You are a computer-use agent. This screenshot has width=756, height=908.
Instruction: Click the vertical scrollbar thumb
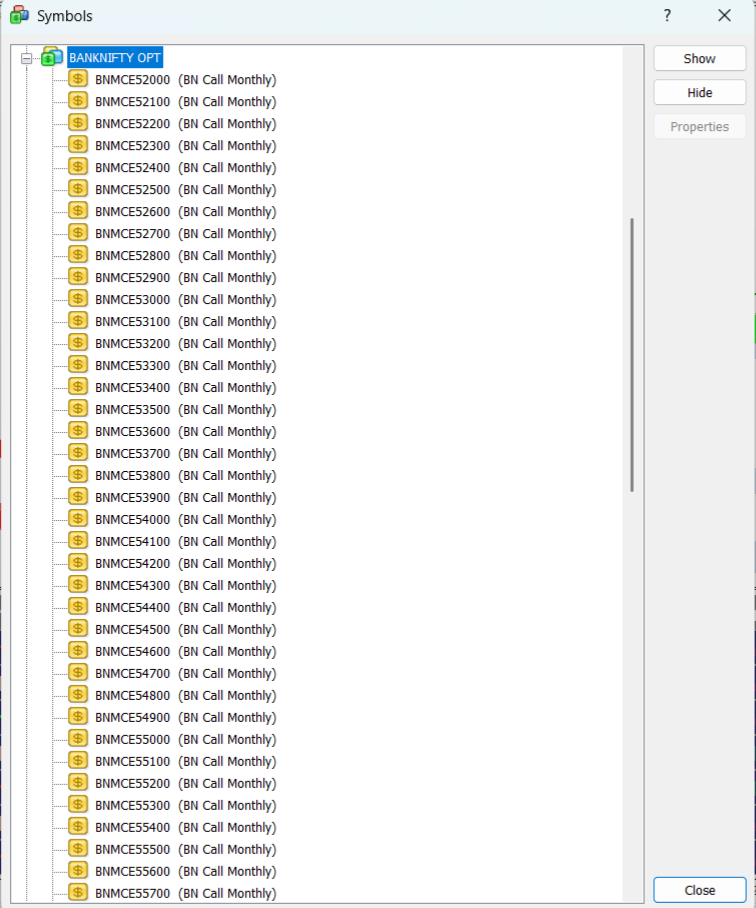click(632, 355)
